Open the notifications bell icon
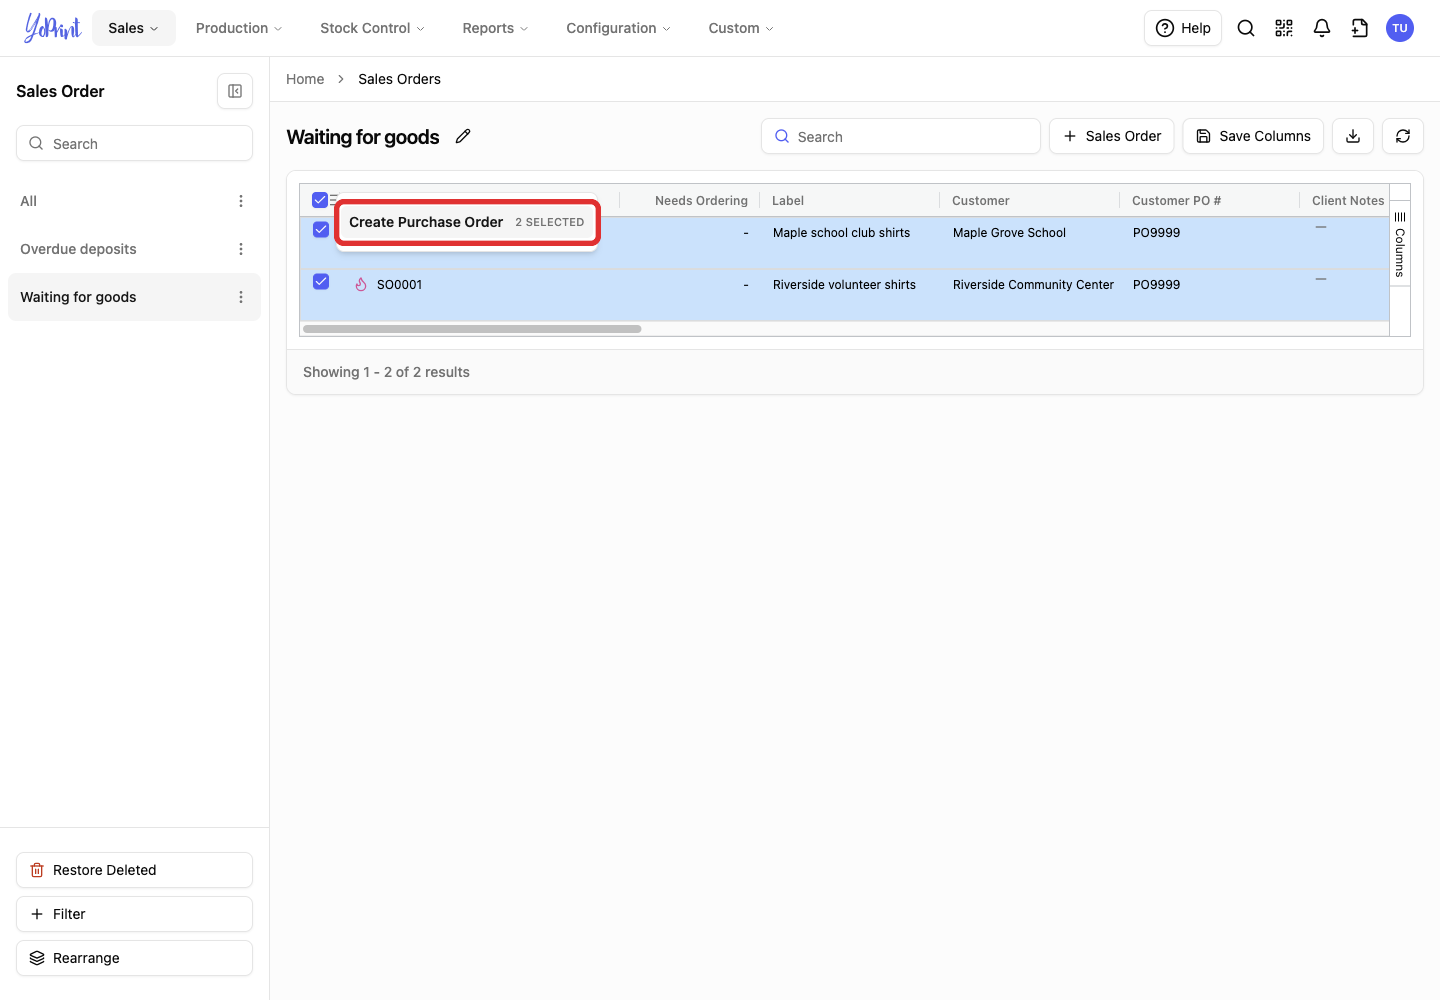The height and width of the screenshot is (1000, 1440). [1322, 28]
